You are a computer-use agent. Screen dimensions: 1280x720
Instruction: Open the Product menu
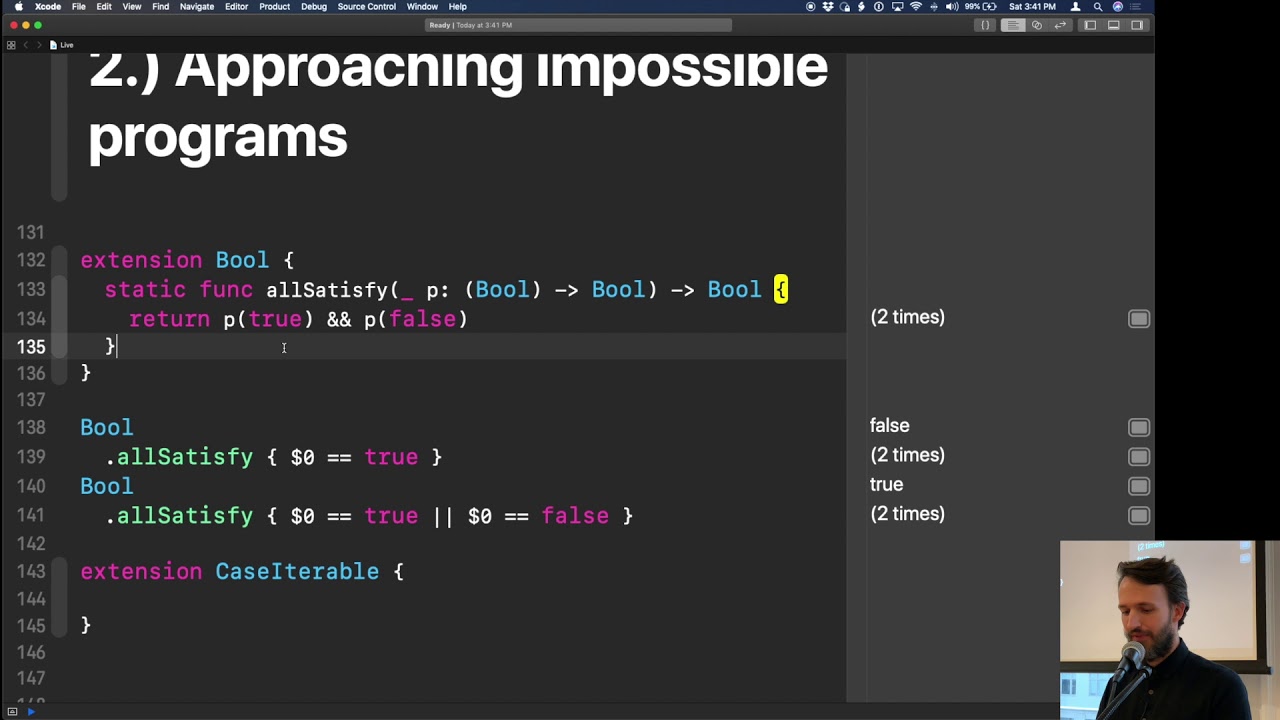274,6
